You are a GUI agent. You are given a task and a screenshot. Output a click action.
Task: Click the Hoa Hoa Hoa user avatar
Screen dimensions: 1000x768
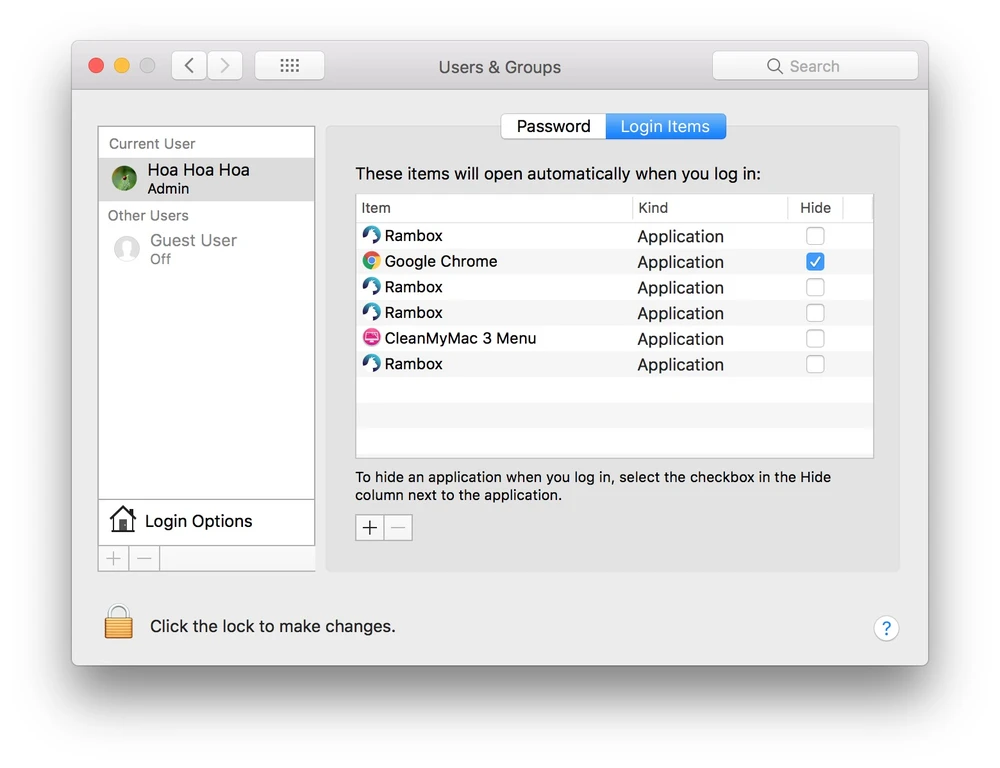point(125,178)
